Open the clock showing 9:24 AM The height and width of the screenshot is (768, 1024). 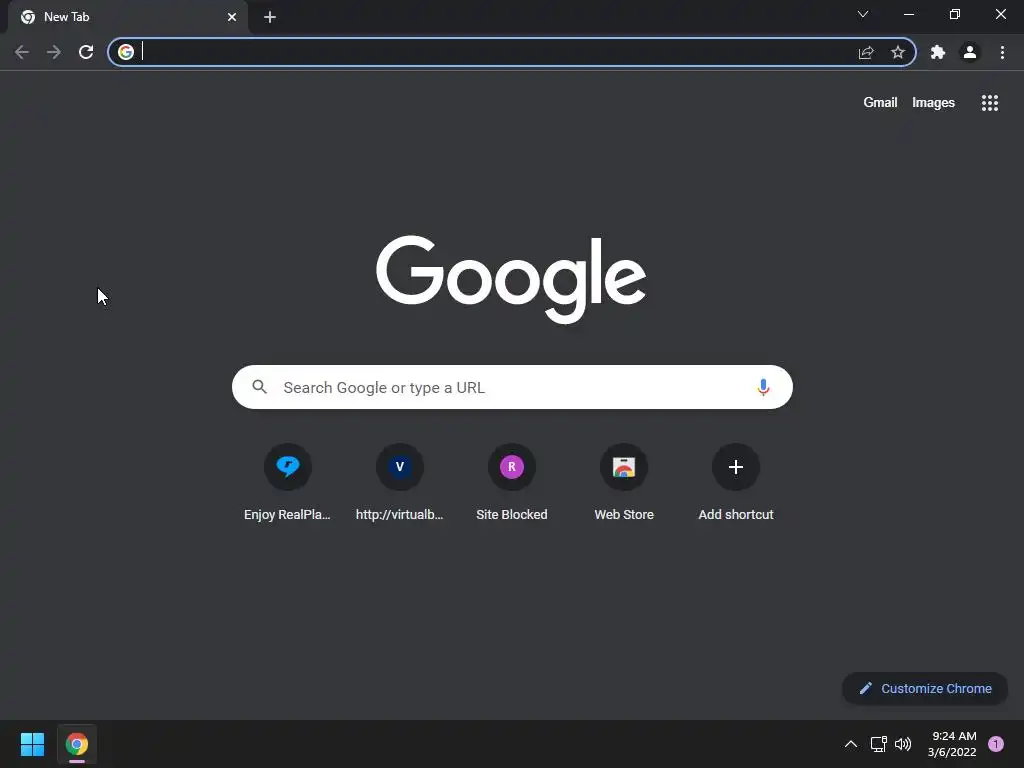pyautogui.click(x=952, y=744)
